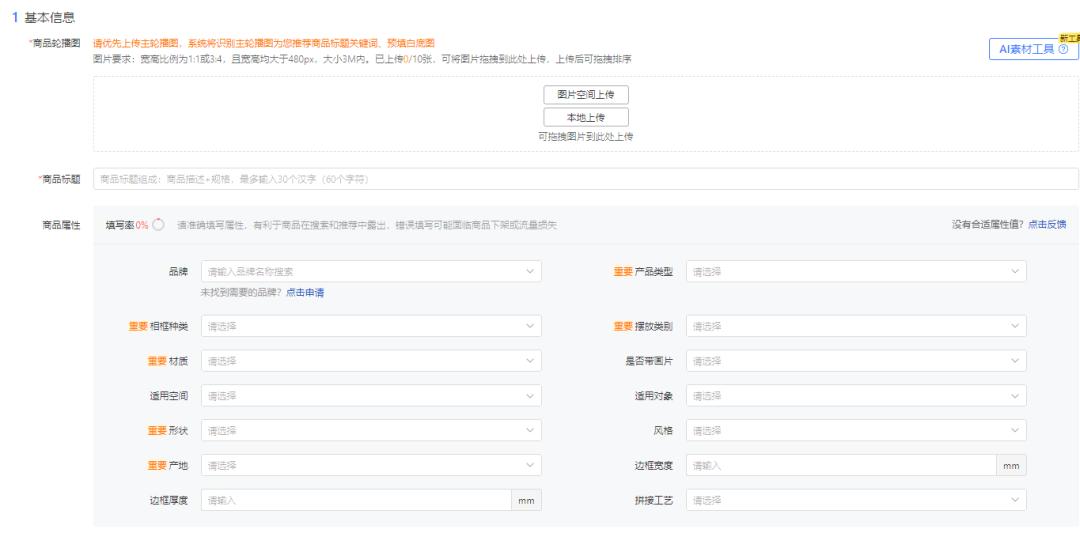Open the 适用空间 dropdown
The width and height of the screenshot is (1080, 533).
[x=371, y=396]
